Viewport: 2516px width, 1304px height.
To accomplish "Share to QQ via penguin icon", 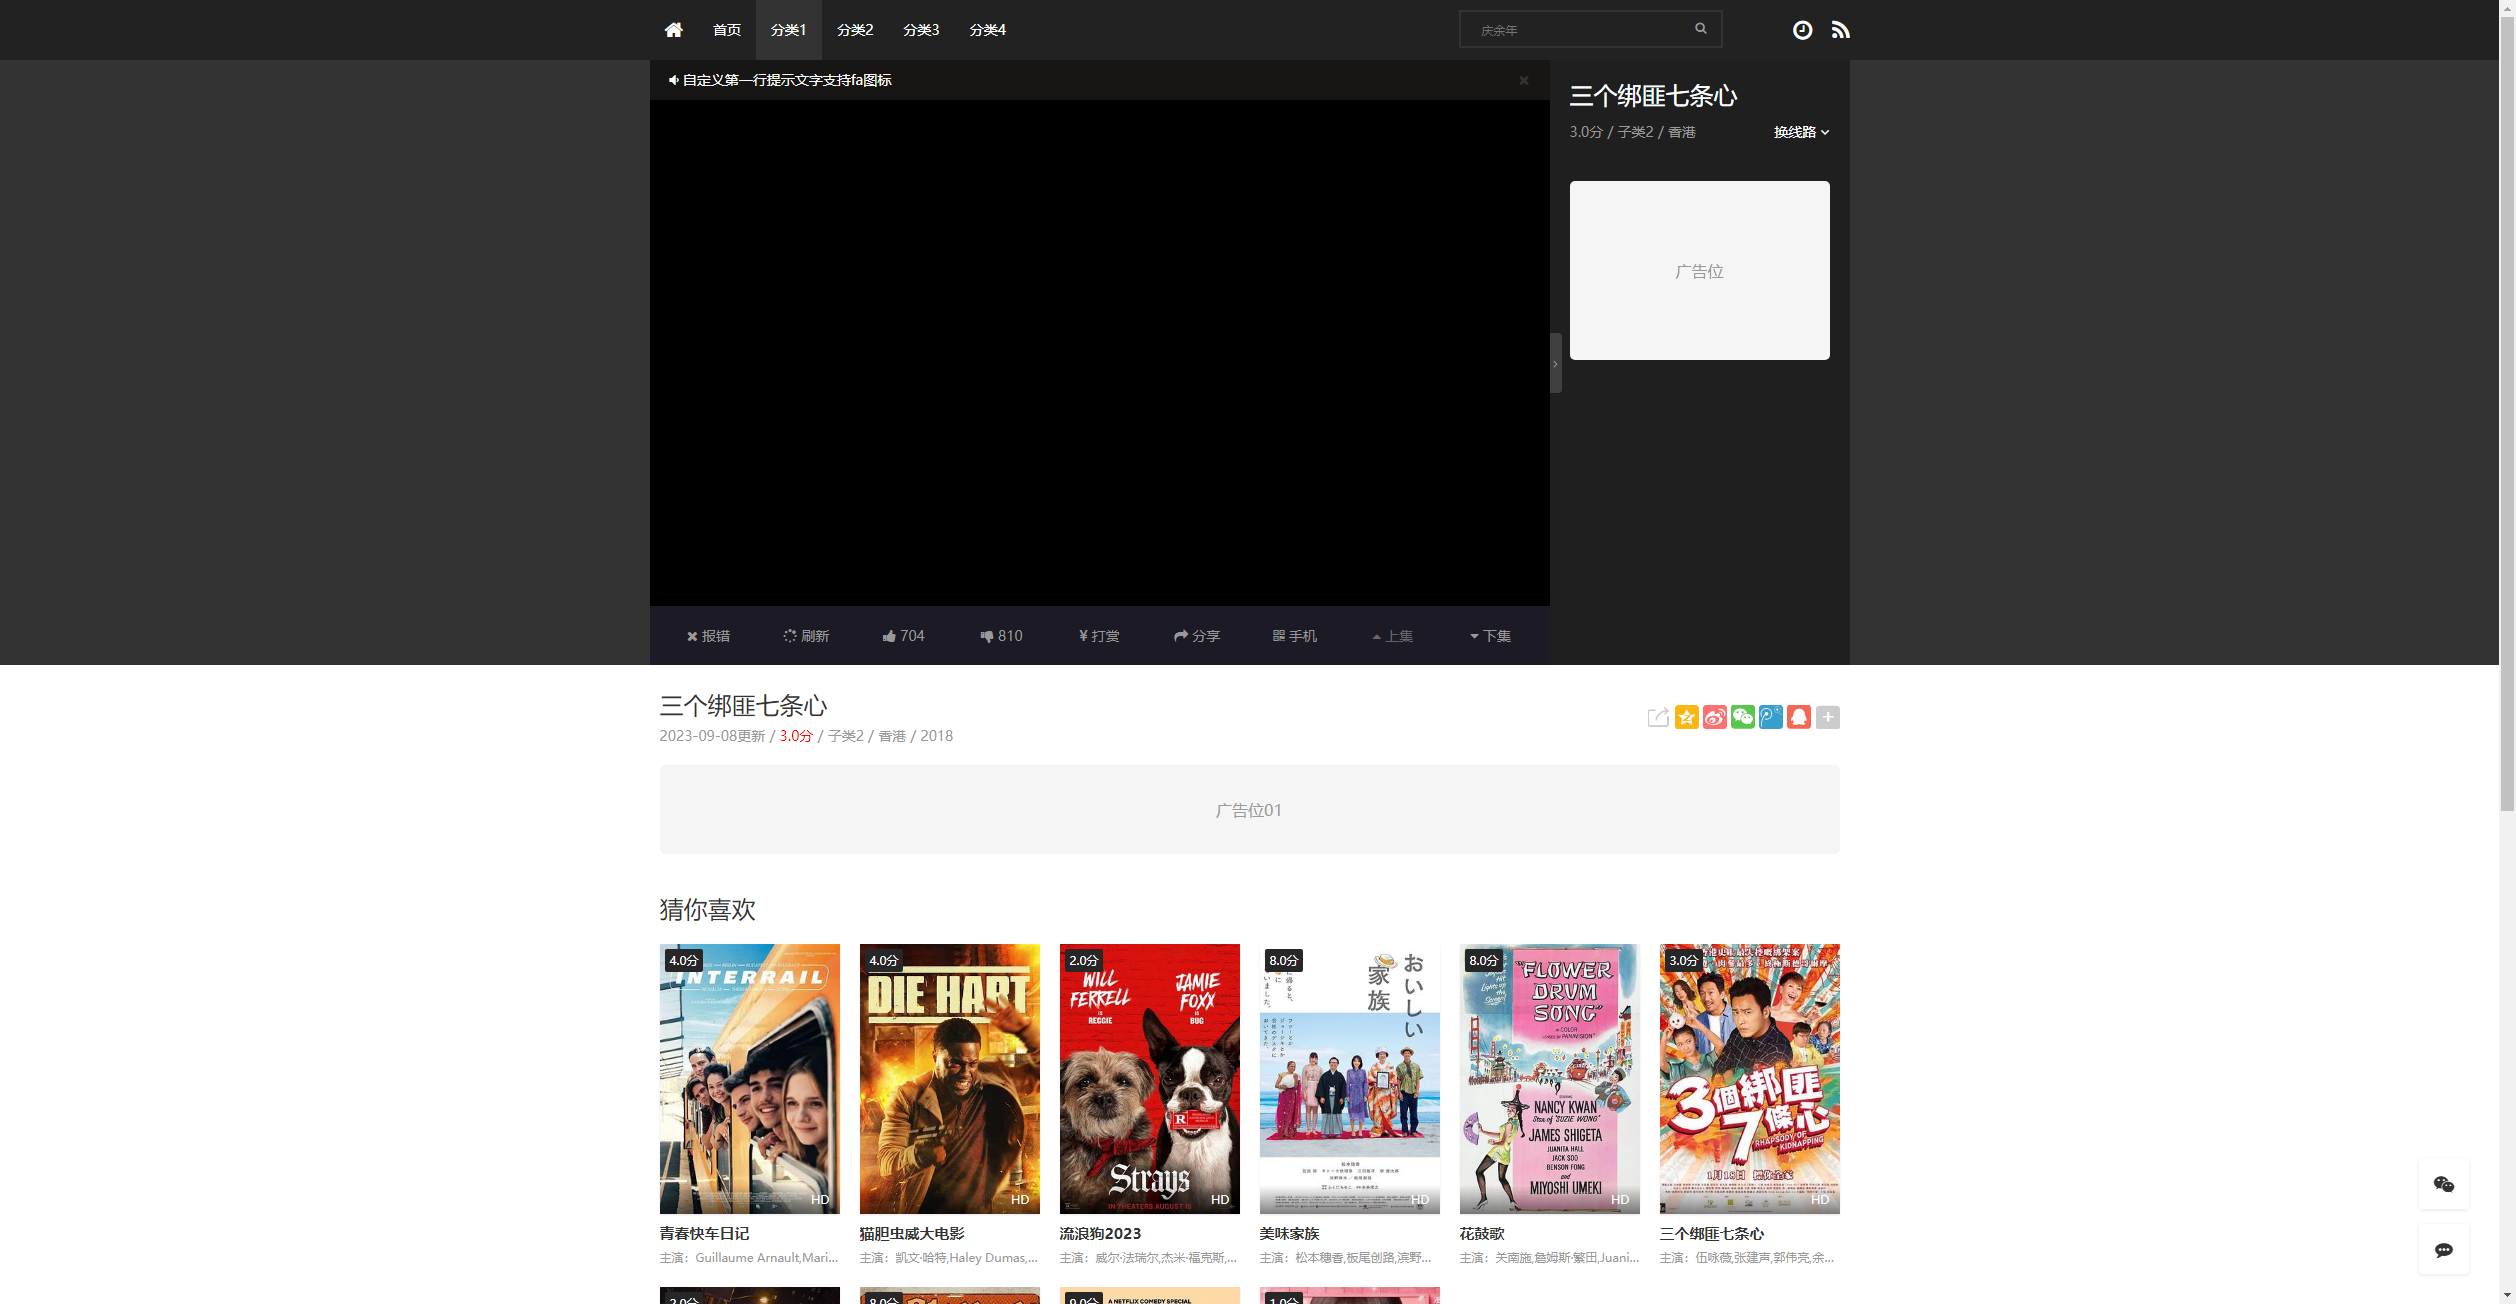I will pos(1798,717).
